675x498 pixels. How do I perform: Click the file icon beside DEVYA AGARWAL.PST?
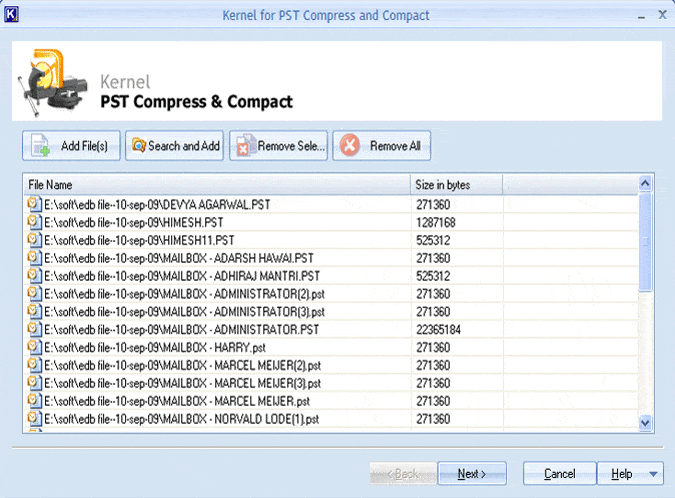click(x=34, y=204)
